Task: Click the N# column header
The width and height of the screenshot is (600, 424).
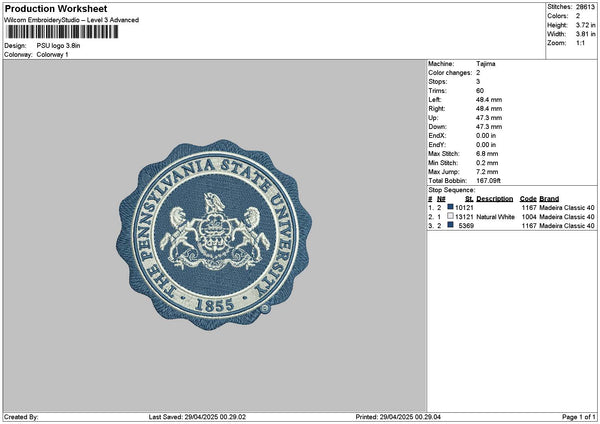Action: click(x=441, y=199)
